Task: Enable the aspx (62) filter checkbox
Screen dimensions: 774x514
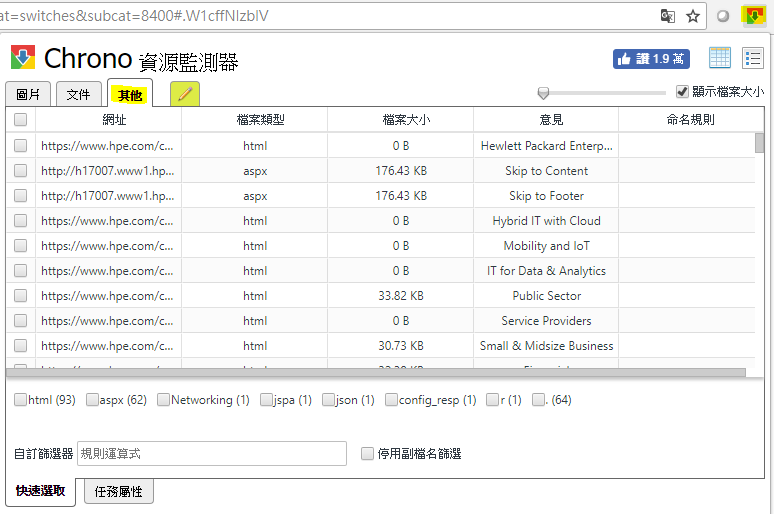Action: tap(92, 399)
